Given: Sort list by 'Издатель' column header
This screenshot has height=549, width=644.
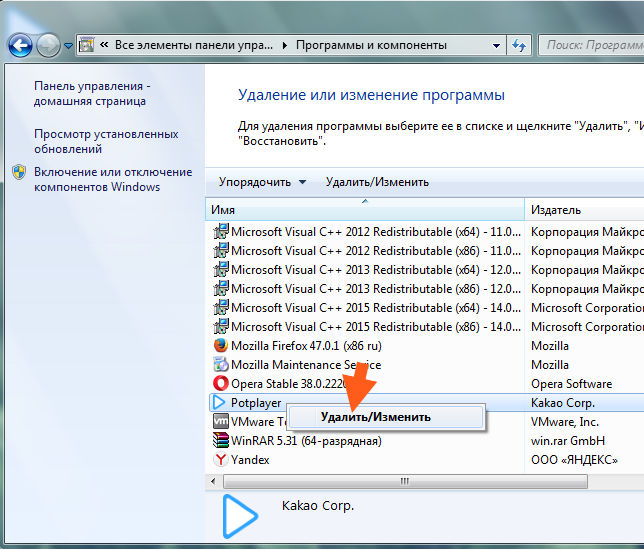Looking at the screenshot, I should pos(584,209).
